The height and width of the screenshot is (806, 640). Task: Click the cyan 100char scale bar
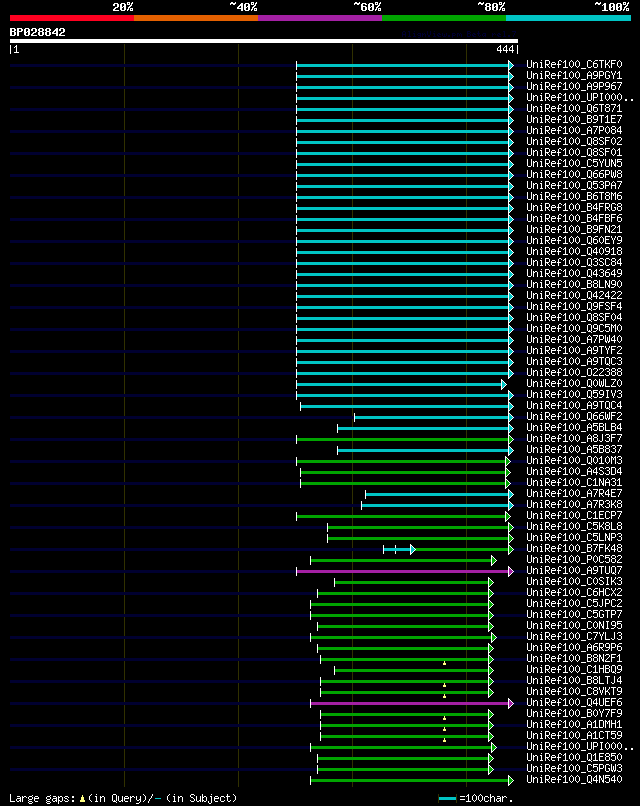447,799
